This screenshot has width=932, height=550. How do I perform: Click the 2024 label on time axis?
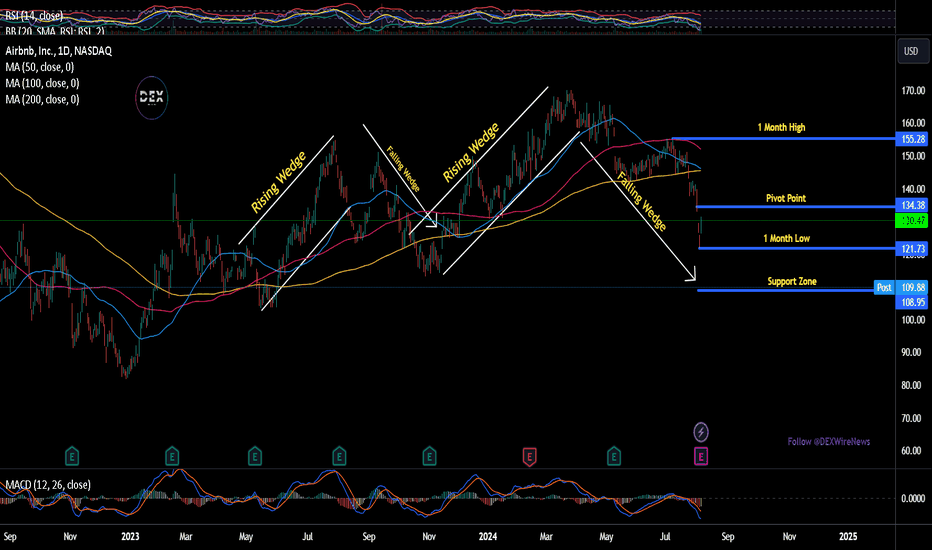pos(487,536)
